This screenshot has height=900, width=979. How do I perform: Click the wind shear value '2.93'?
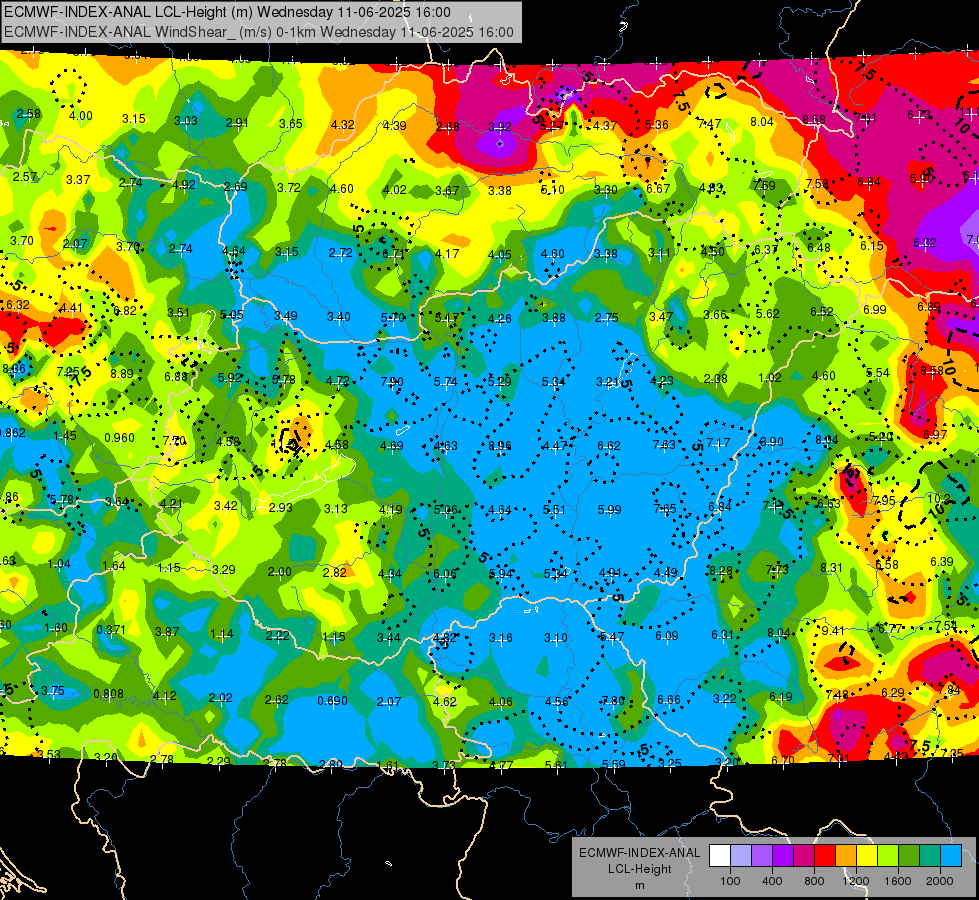[x=280, y=507]
